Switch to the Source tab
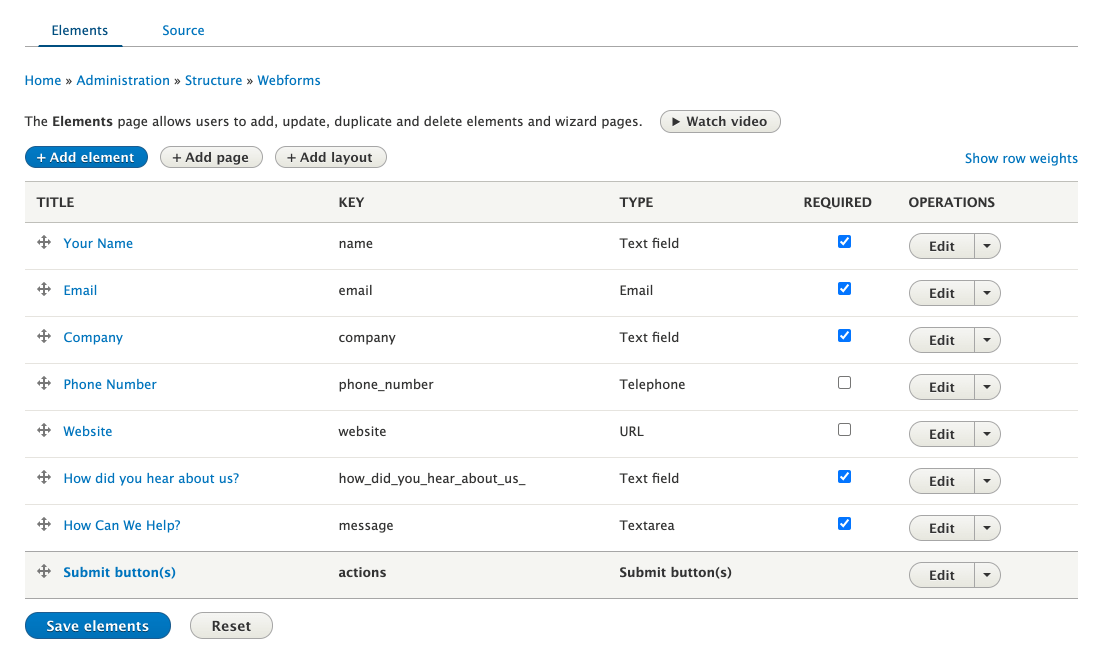The image size is (1100, 659). 183,30
